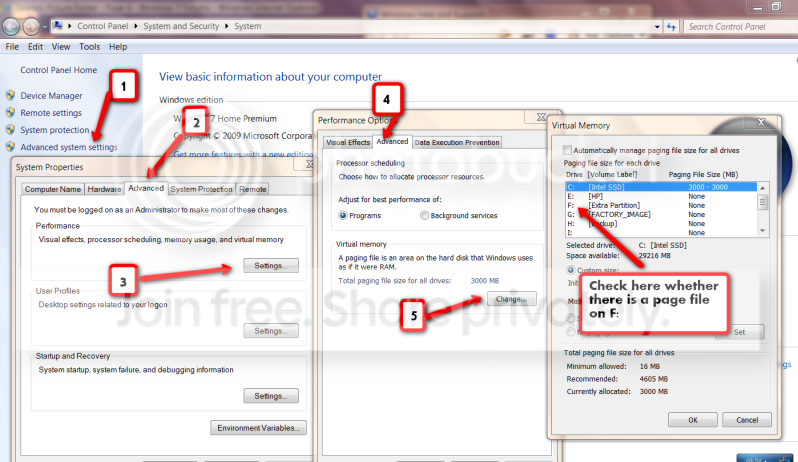
Task: Select the Background services radio button
Action: 424,216
